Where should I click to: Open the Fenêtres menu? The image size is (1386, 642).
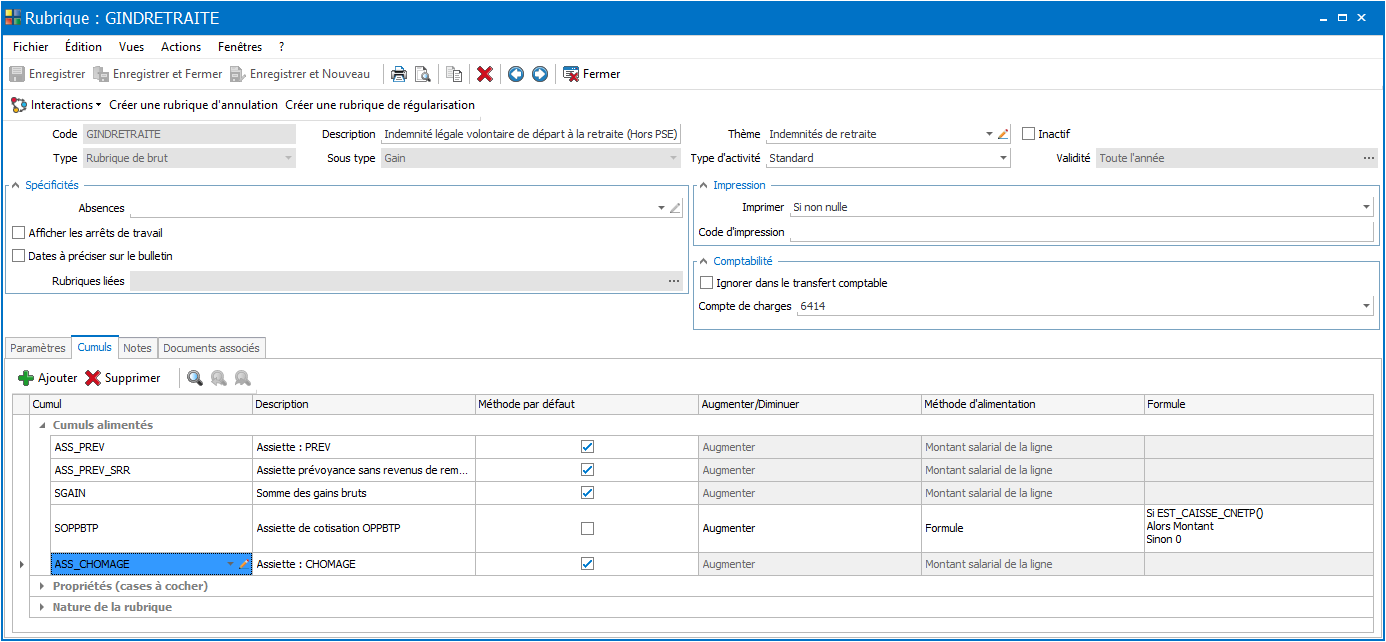point(240,47)
